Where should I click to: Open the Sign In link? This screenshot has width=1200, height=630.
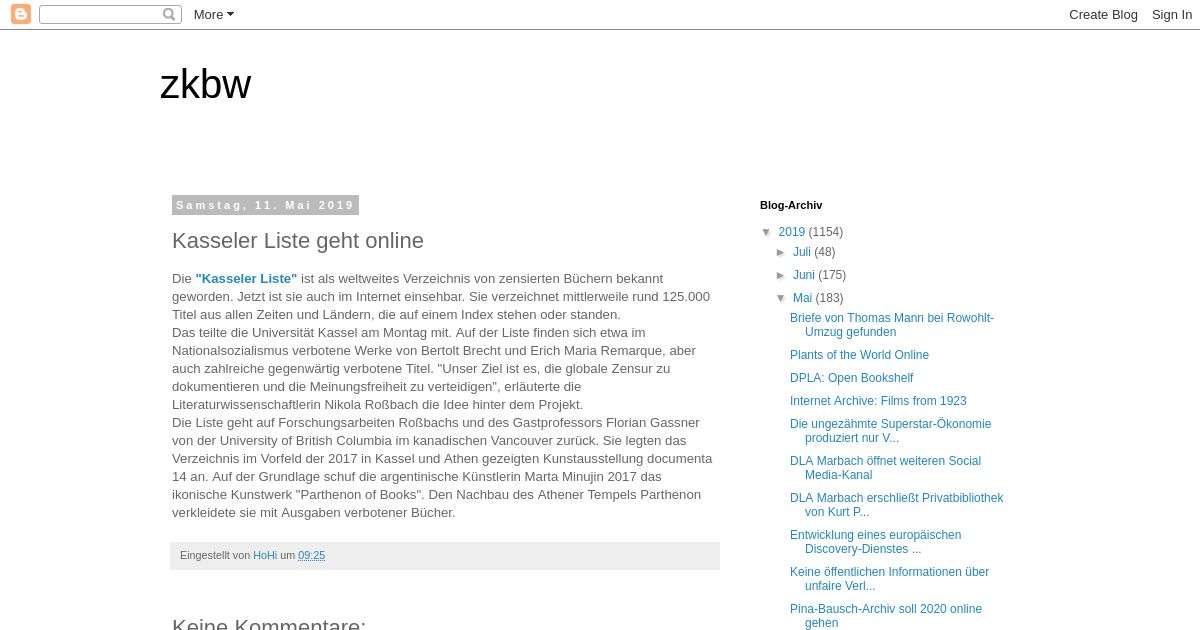tap(1171, 14)
